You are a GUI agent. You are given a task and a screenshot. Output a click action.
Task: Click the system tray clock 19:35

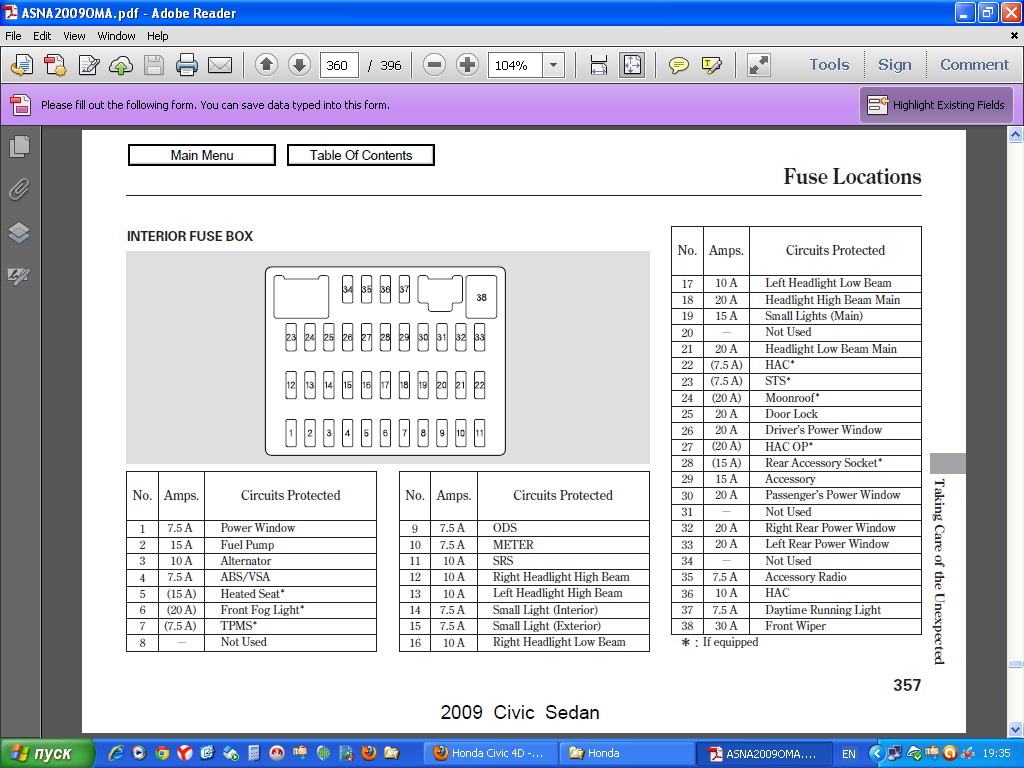997,754
